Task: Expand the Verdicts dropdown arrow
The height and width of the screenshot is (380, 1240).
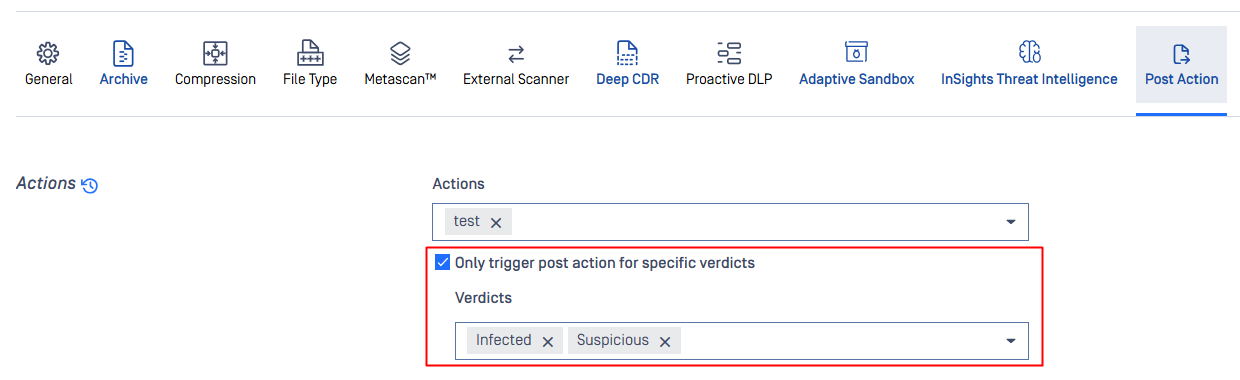Action: coord(1010,341)
